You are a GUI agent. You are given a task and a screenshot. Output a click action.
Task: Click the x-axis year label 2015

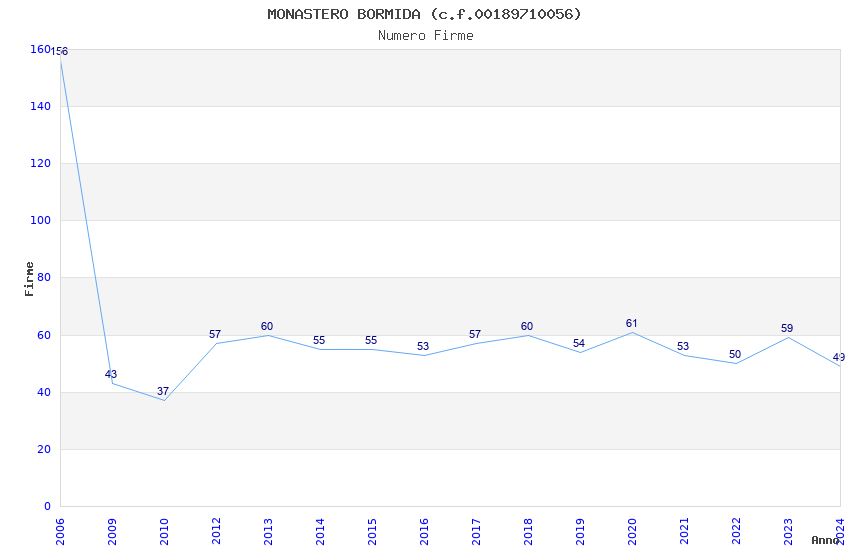click(x=372, y=531)
